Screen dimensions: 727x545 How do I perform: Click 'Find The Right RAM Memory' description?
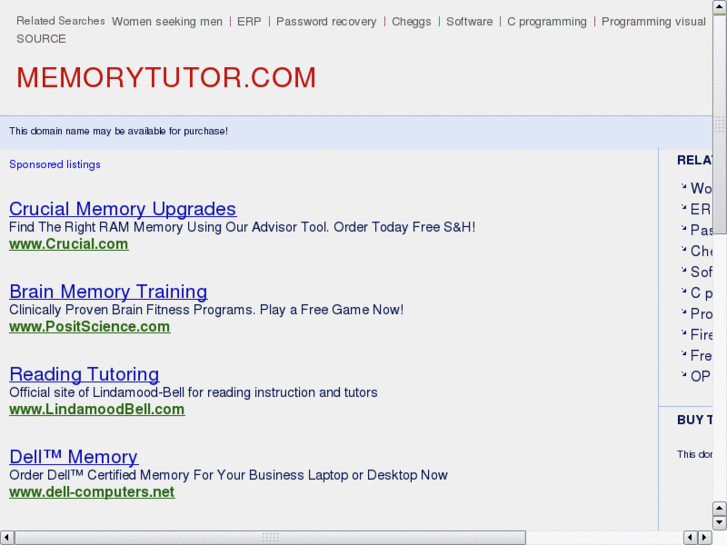[x=242, y=227]
